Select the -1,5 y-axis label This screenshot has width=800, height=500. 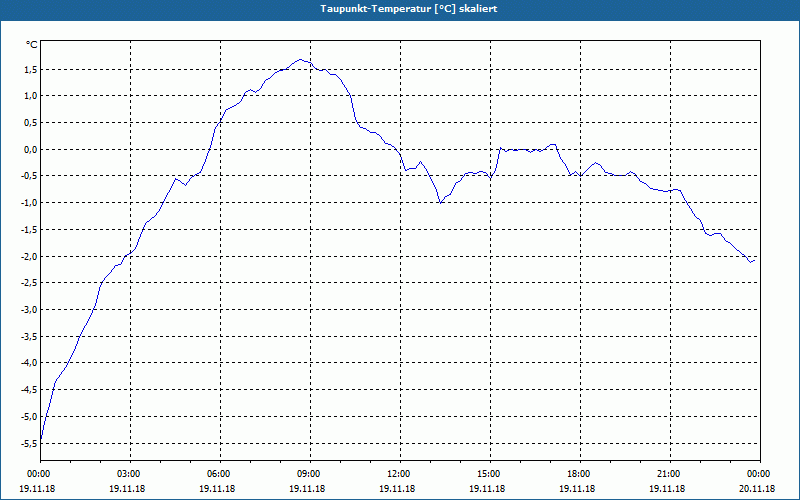28,230
